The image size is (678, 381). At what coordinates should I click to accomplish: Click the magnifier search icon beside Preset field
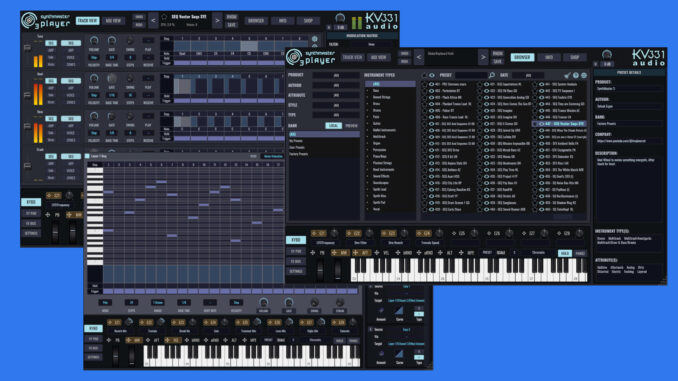click(x=492, y=75)
